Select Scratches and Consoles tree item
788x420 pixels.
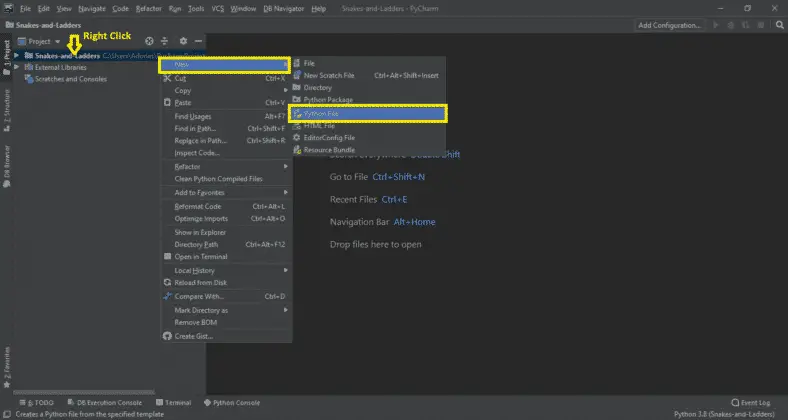point(71,79)
